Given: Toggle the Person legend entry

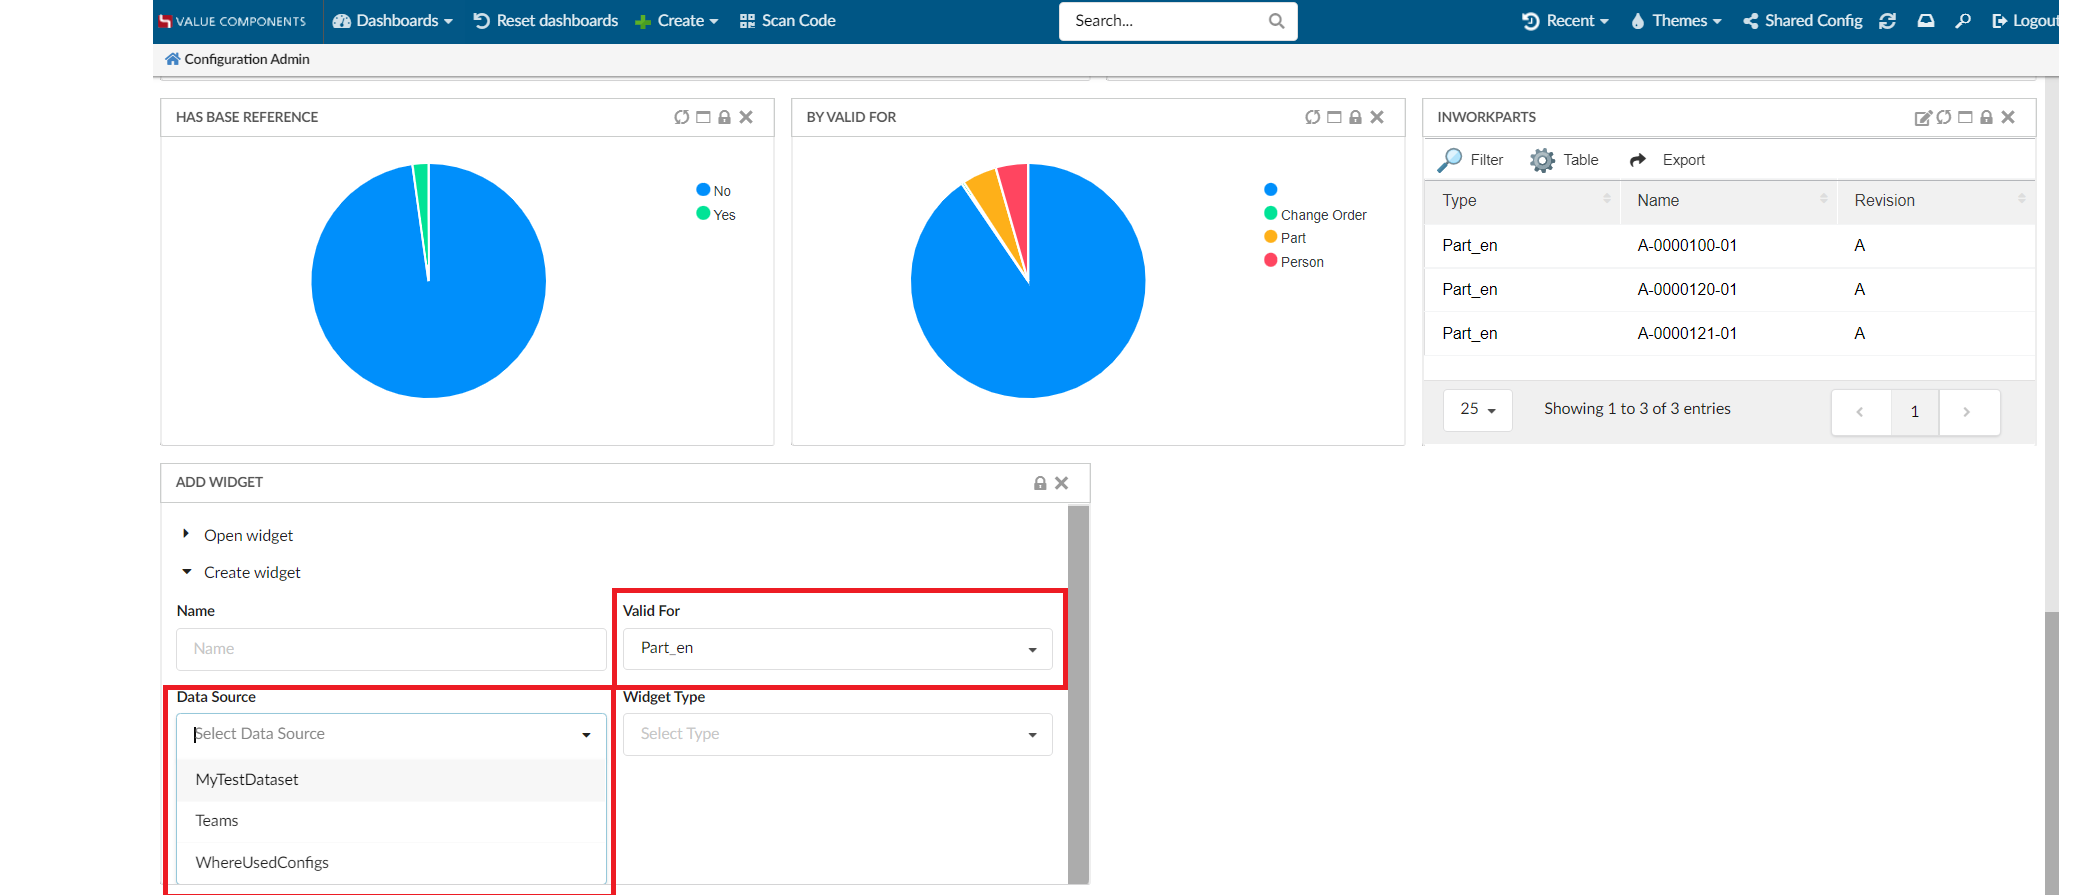Looking at the screenshot, I should coord(1301,262).
